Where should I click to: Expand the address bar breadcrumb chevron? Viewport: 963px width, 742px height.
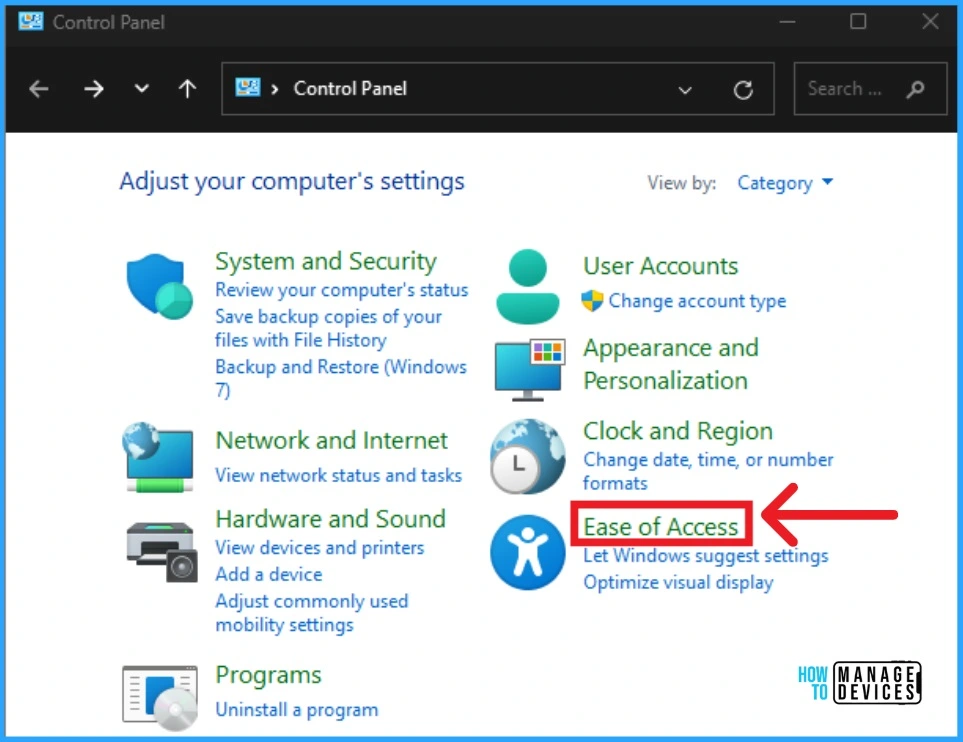(275, 90)
